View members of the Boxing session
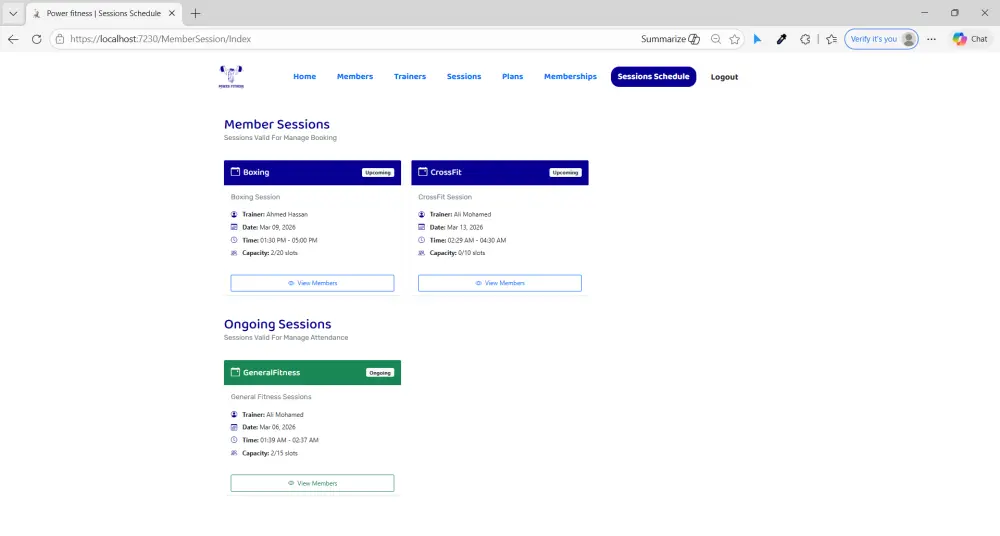The image size is (1000, 536). pyautogui.click(x=312, y=283)
